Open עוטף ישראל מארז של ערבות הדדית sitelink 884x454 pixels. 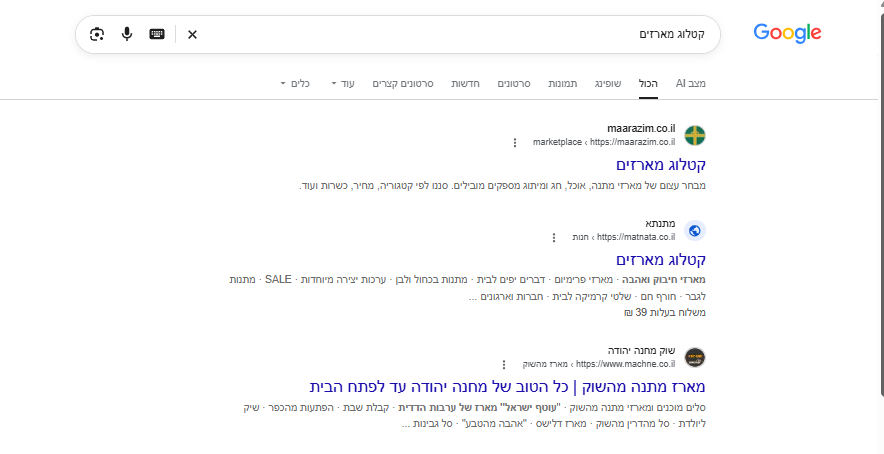coord(481,407)
